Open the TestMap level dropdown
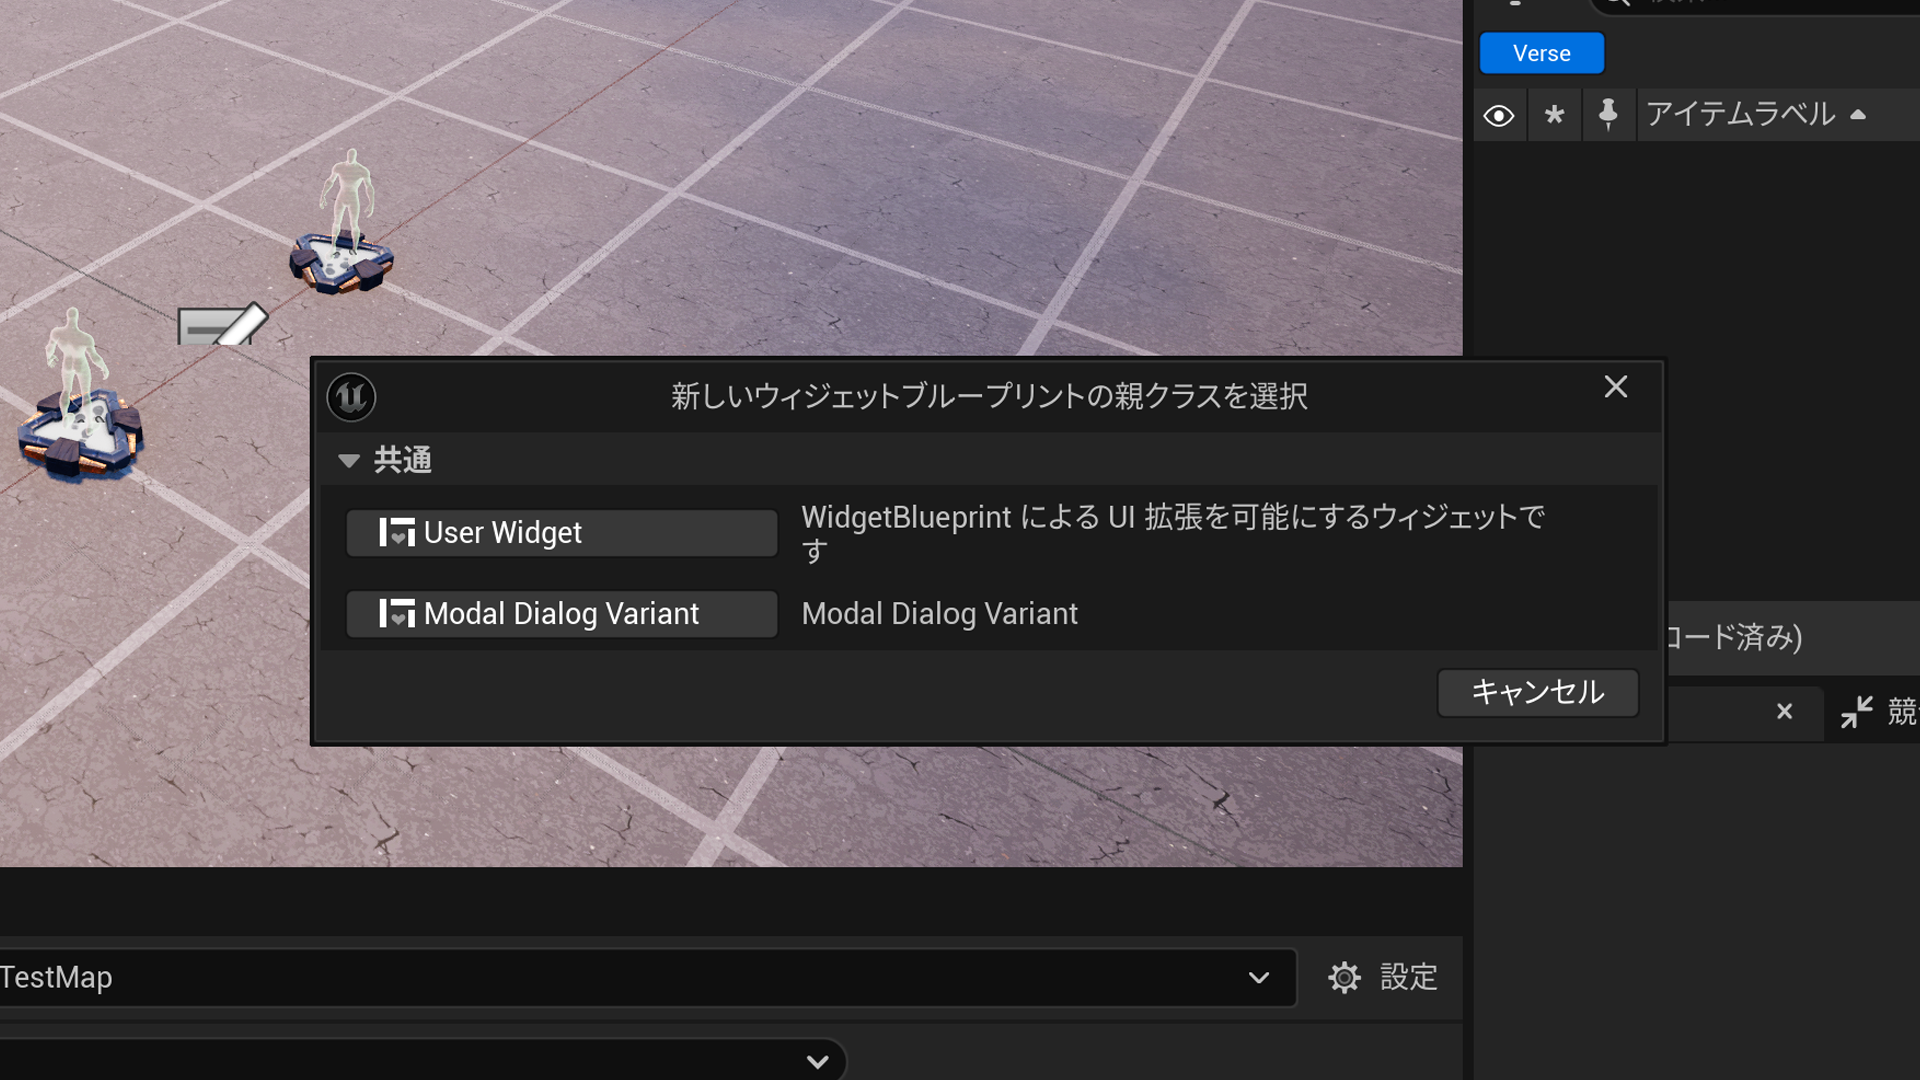Image resolution: width=1920 pixels, height=1080 pixels. 1257,977
